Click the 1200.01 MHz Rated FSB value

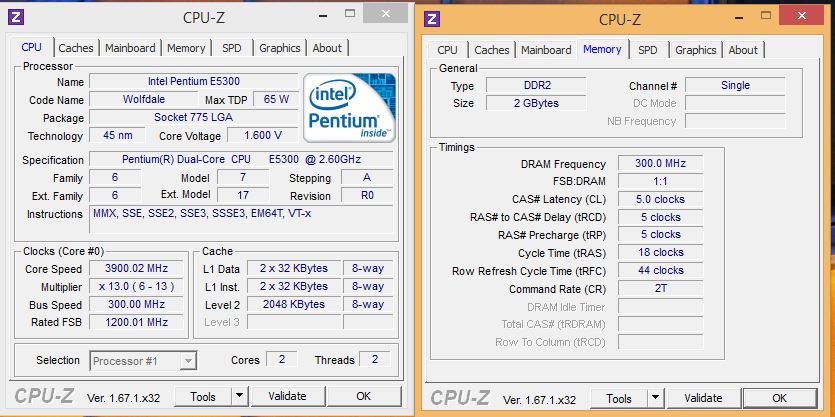[136, 322]
